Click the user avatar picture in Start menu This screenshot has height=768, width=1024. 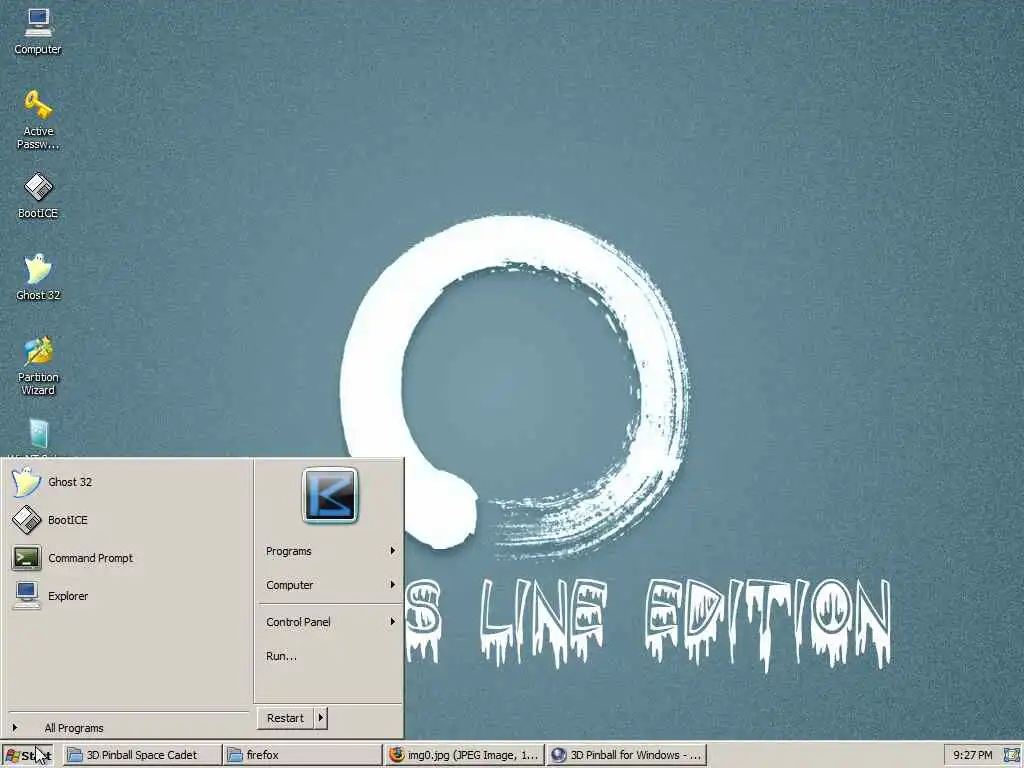point(330,495)
